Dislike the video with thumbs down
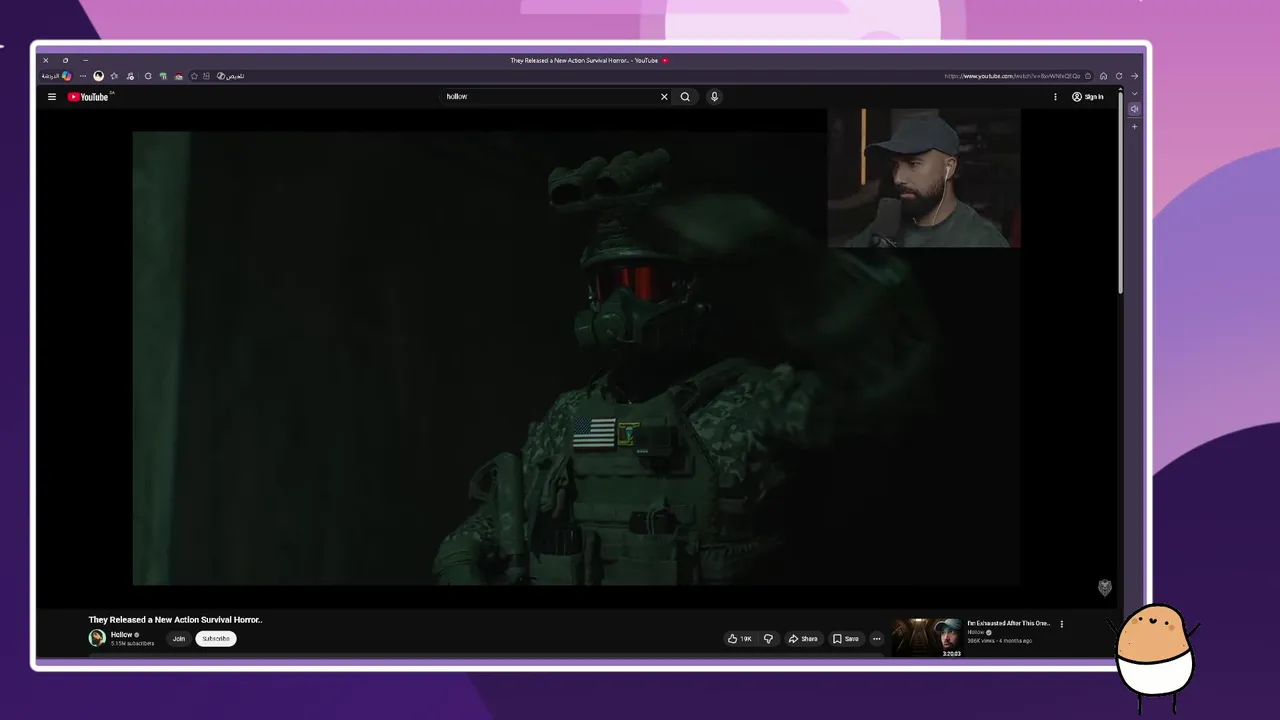This screenshot has width=1280, height=720. (x=768, y=639)
